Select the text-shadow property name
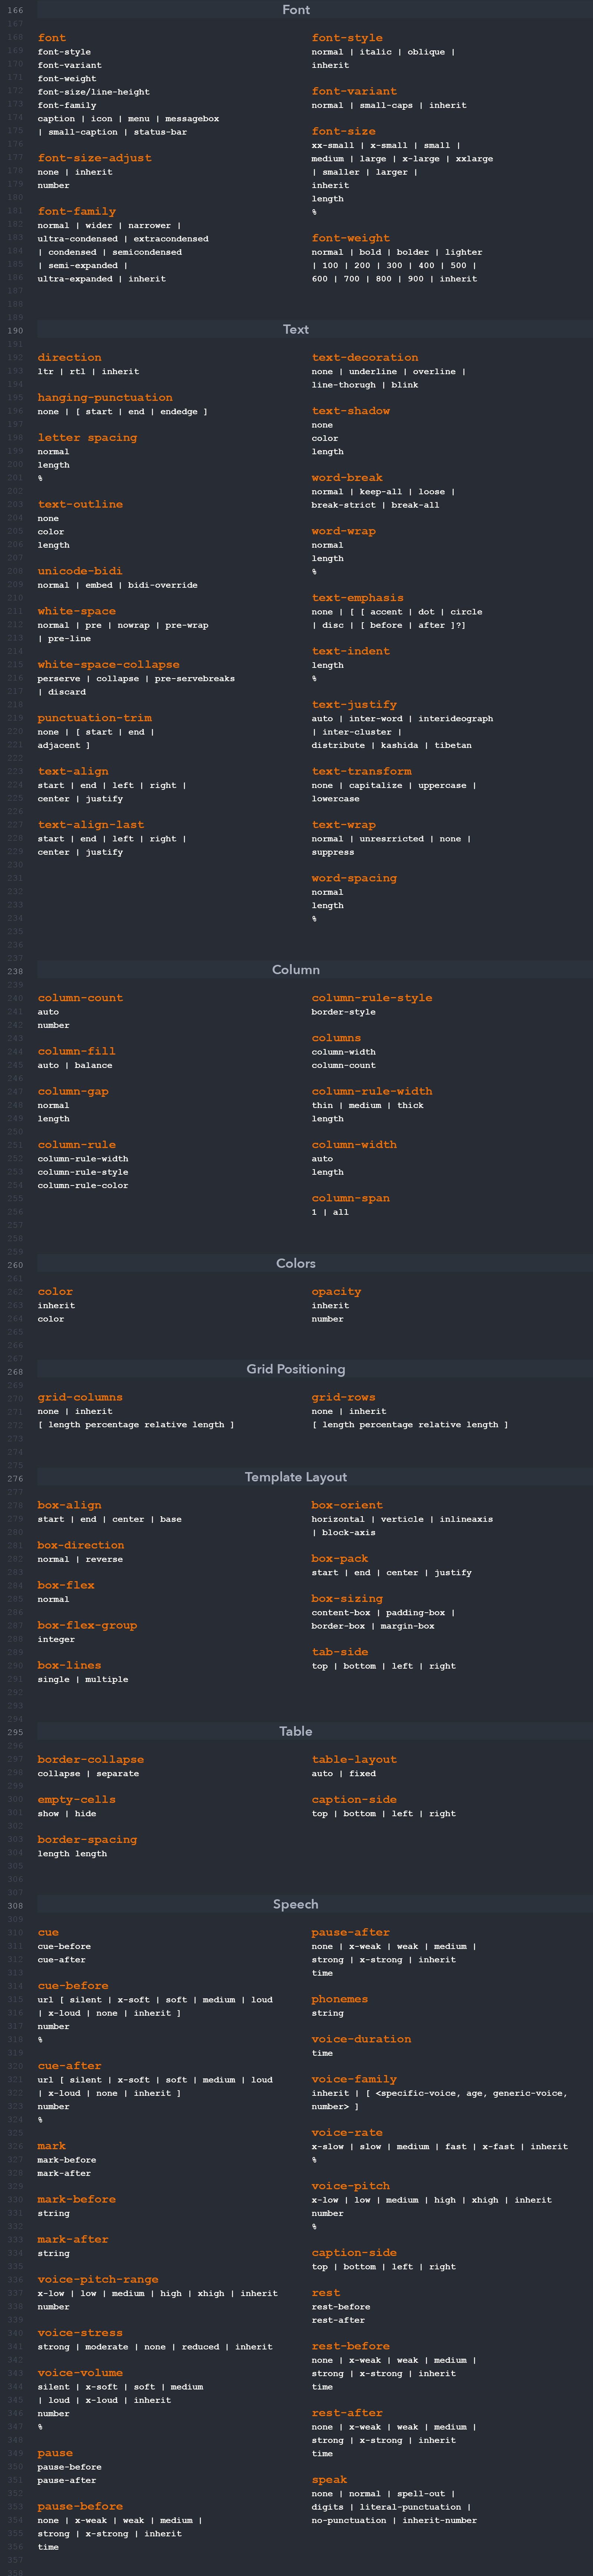The image size is (593, 2576). pyautogui.click(x=351, y=411)
